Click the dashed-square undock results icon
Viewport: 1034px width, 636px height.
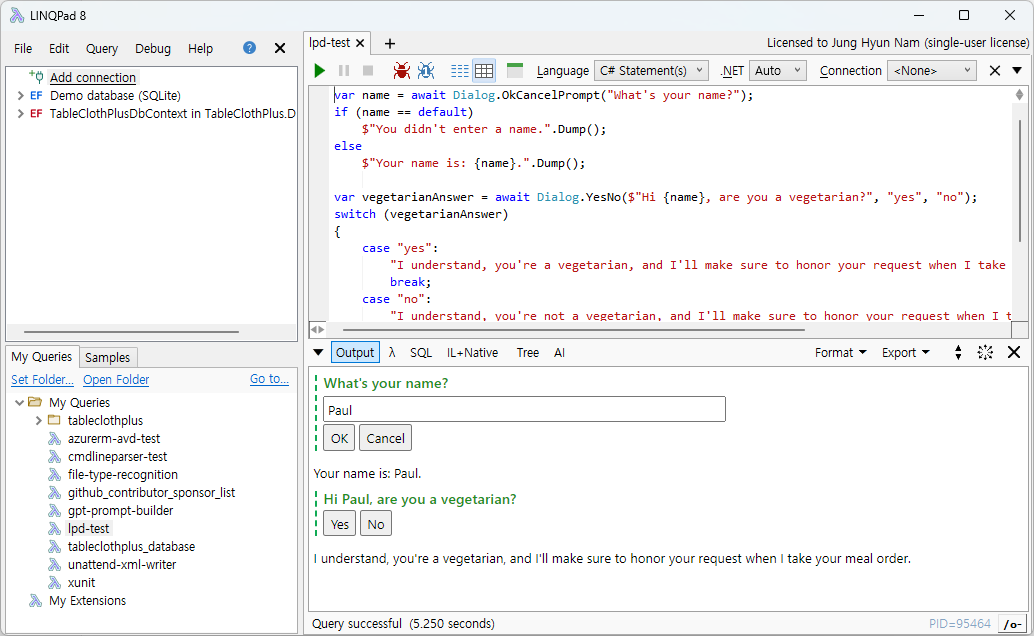click(x=985, y=352)
